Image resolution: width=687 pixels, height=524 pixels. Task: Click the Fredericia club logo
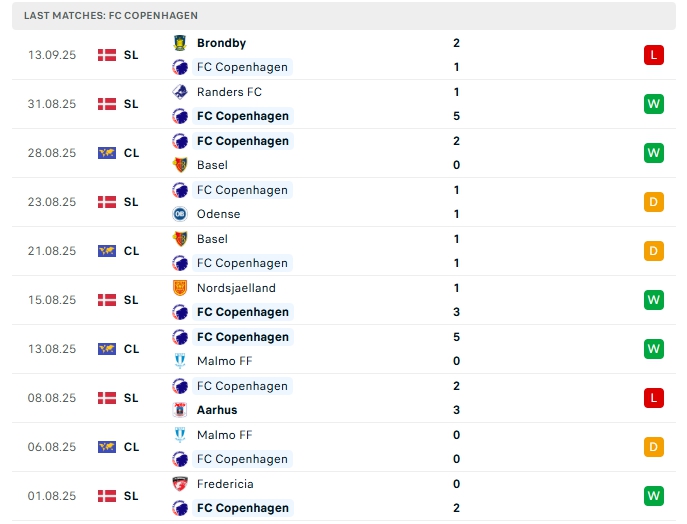(180, 484)
